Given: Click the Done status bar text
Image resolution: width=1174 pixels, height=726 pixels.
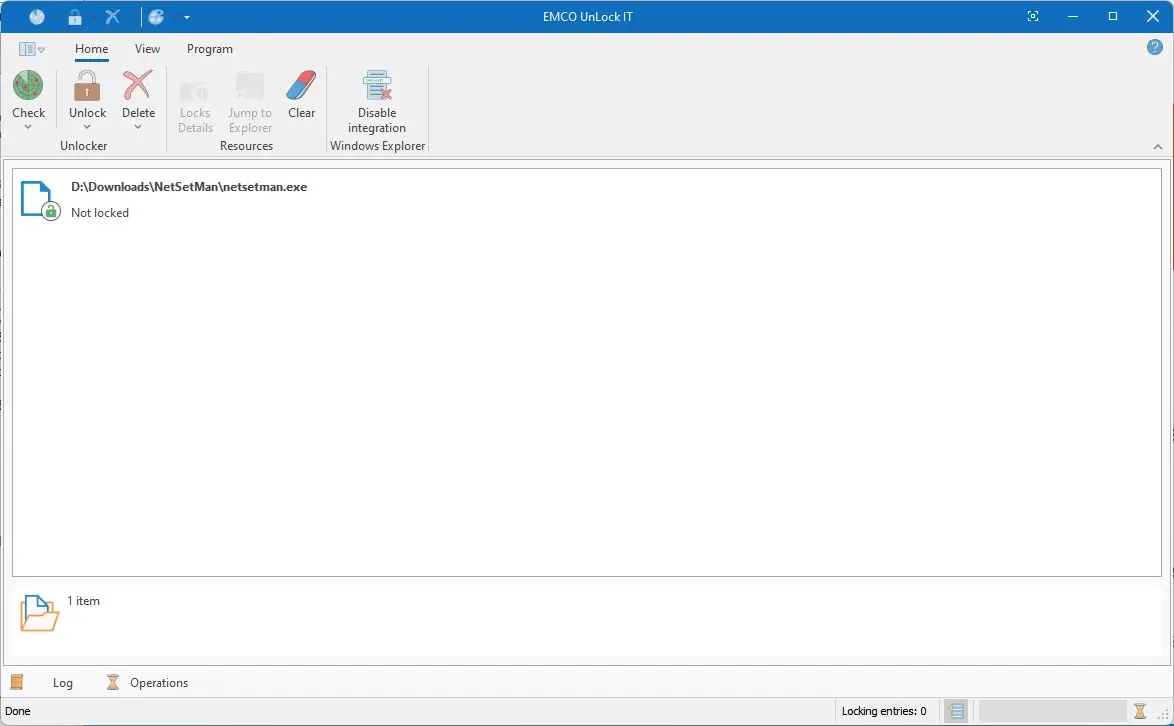Looking at the screenshot, I should (x=18, y=711).
